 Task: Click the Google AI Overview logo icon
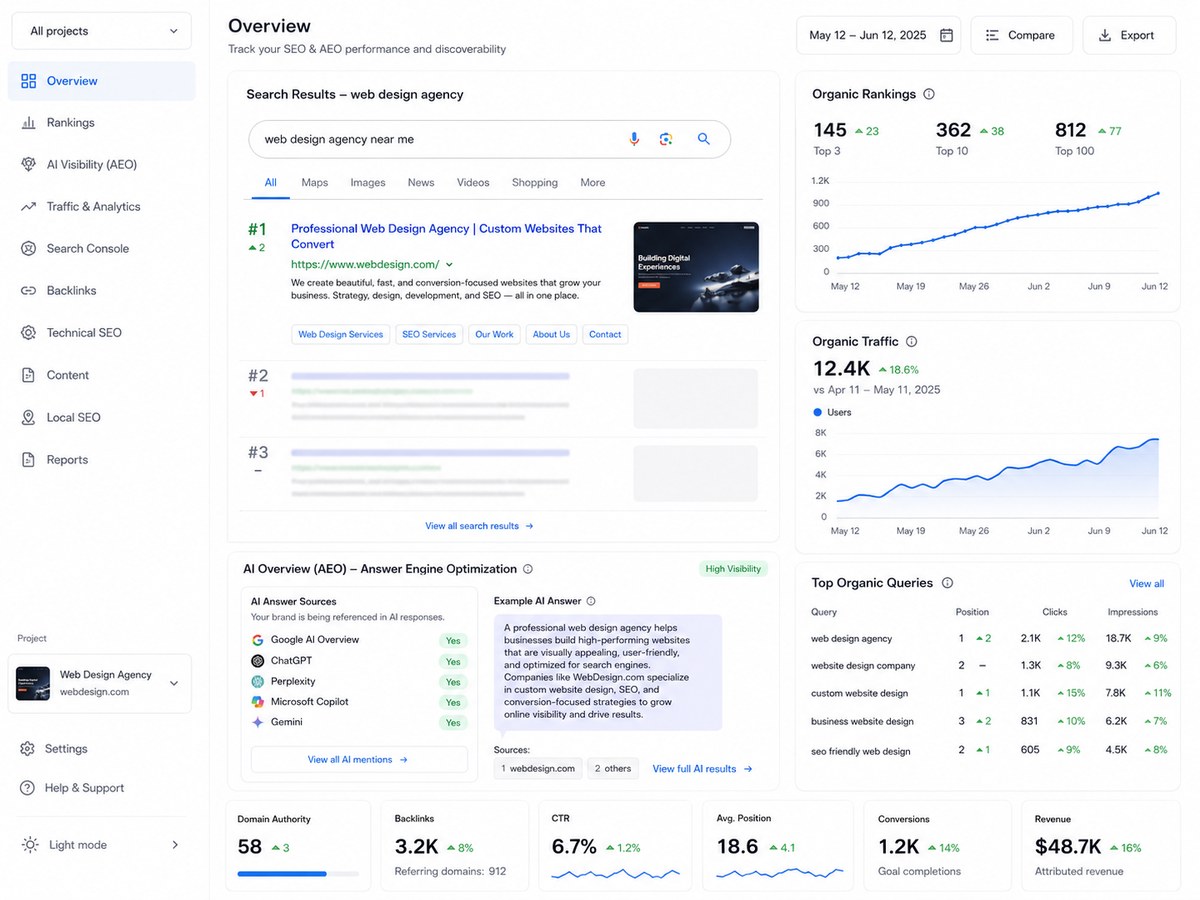[258, 640]
